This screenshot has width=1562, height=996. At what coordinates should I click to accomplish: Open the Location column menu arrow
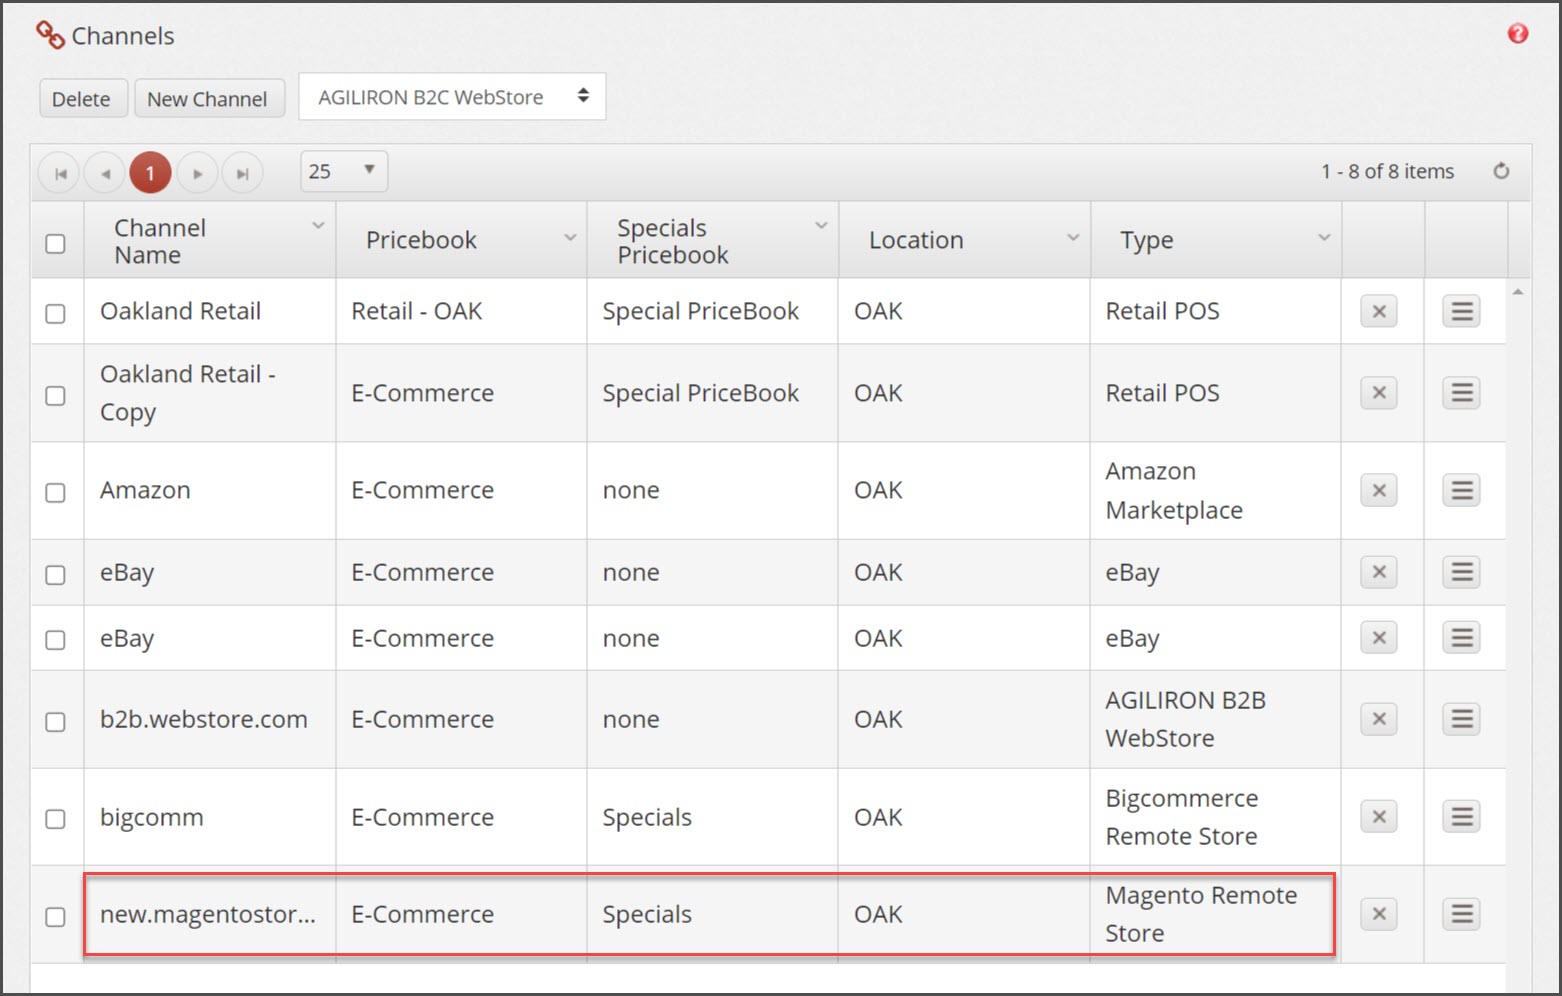point(1073,238)
